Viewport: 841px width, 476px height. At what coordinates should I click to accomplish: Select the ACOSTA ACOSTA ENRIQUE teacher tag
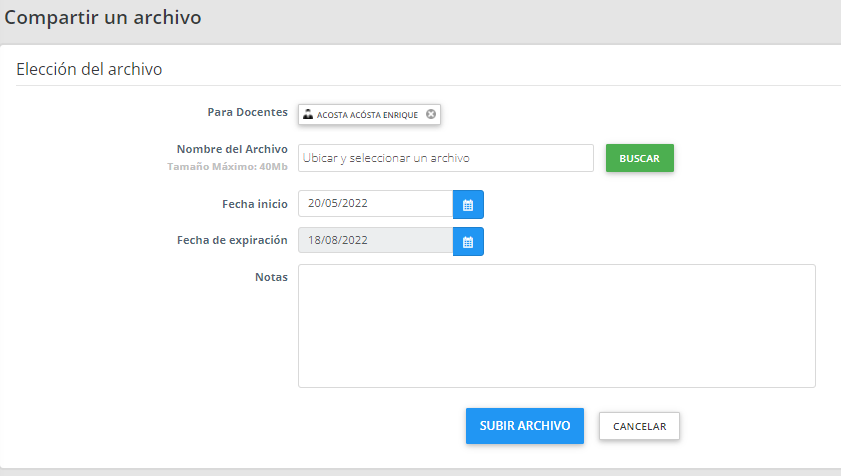point(367,115)
